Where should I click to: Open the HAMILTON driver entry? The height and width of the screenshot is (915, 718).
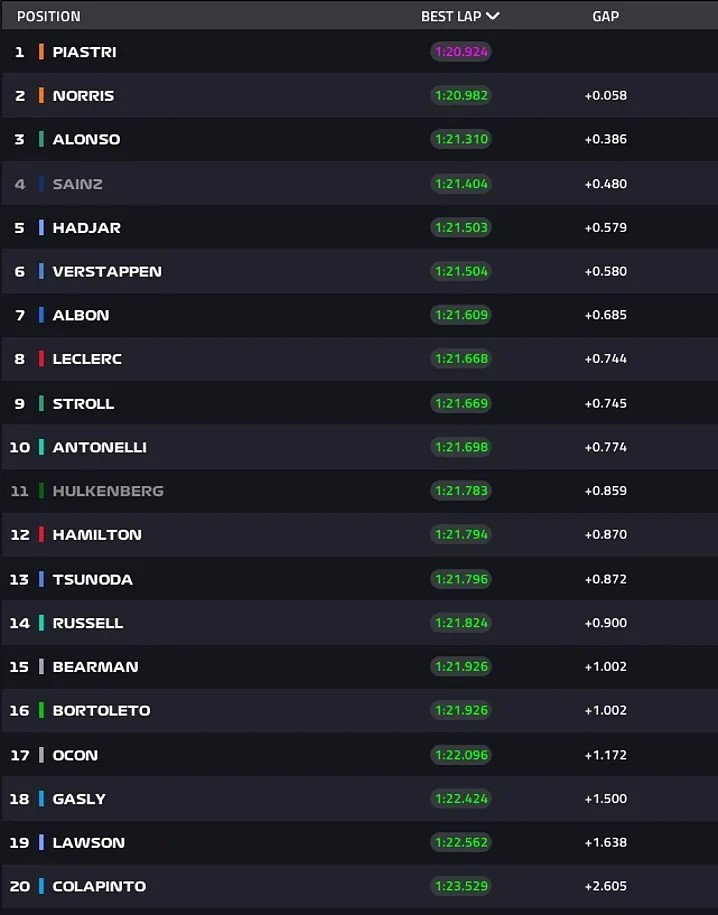point(97,535)
